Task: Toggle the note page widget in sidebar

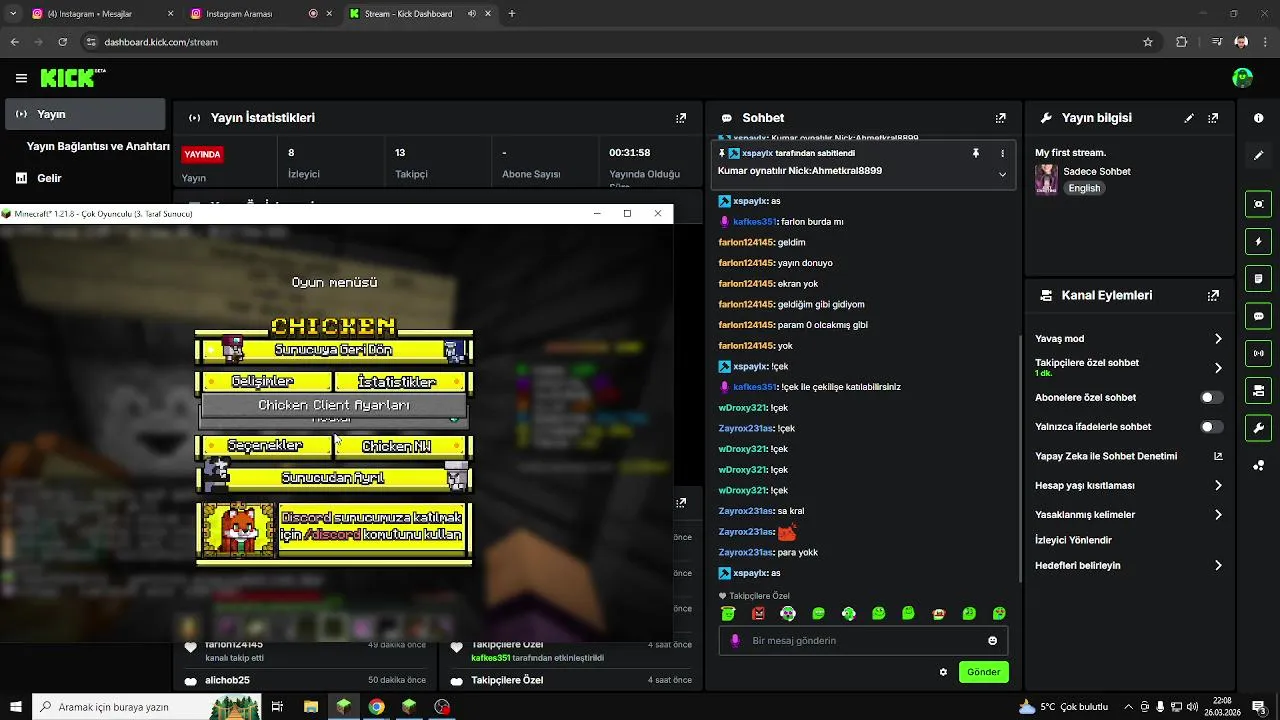Action: point(1258,279)
